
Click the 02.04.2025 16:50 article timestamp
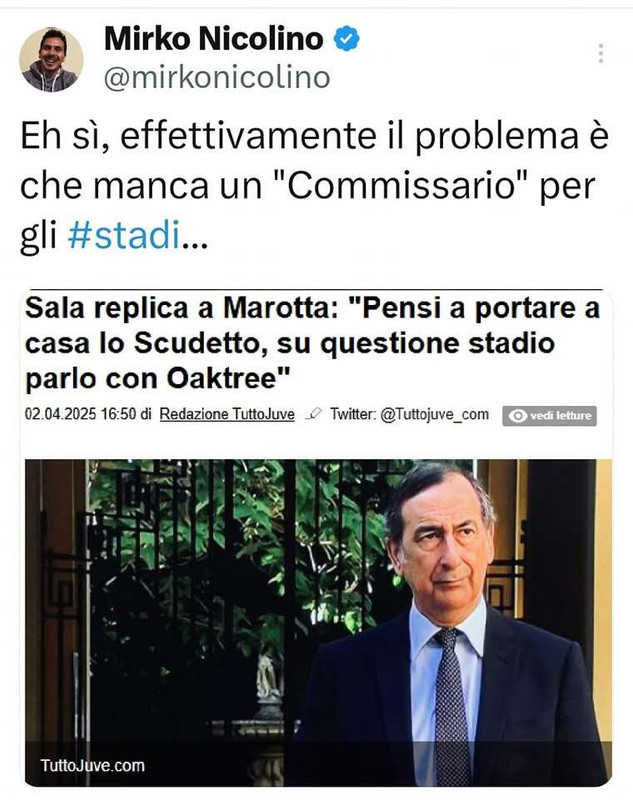(81, 414)
